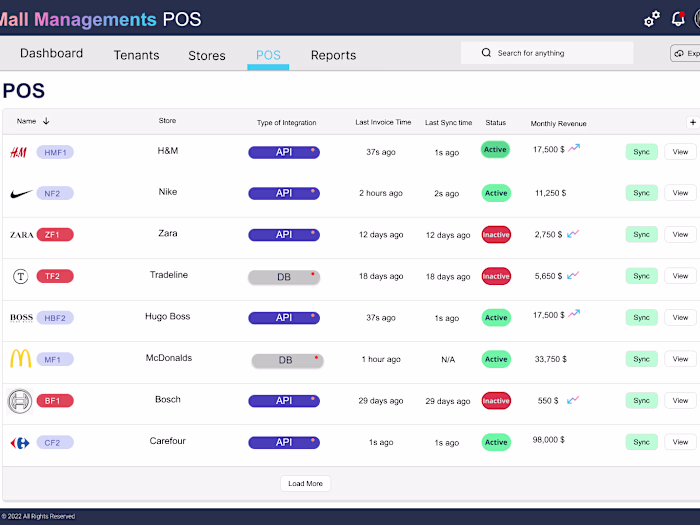The height and width of the screenshot is (525, 700).
Task: Click the McDonalds logo icon
Action: click(20, 359)
